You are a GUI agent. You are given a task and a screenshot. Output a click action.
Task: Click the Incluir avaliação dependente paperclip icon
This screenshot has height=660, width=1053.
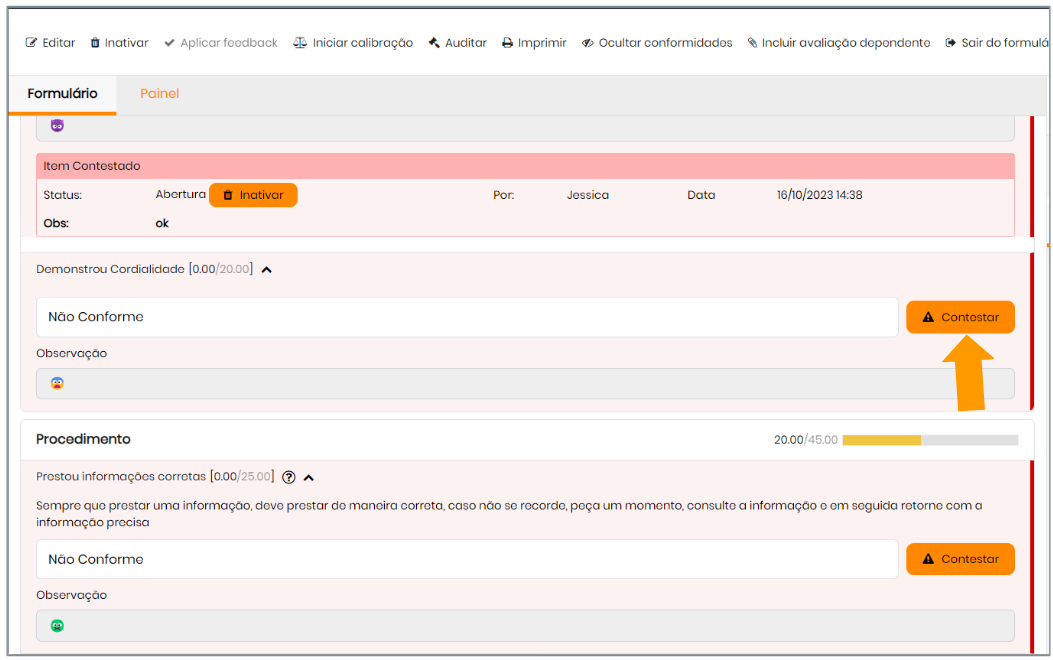click(x=752, y=43)
